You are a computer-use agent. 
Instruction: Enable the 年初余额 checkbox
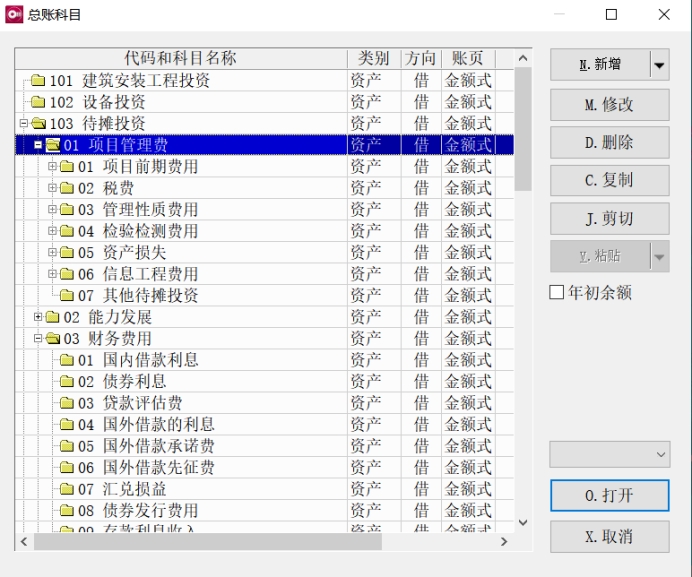pyautogui.click(x=557, y=293)
